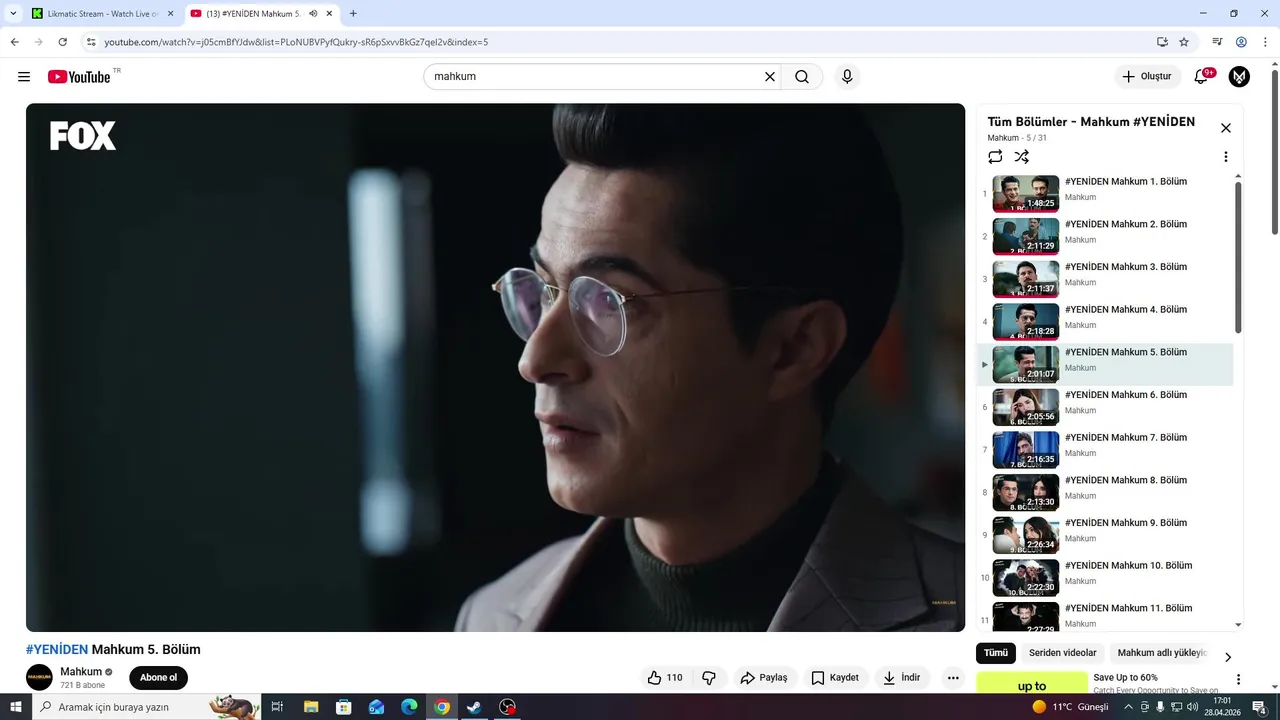
Task: Play #YENİDEN Mahkum 1. Bölüm
Action: pos(1105,194)
